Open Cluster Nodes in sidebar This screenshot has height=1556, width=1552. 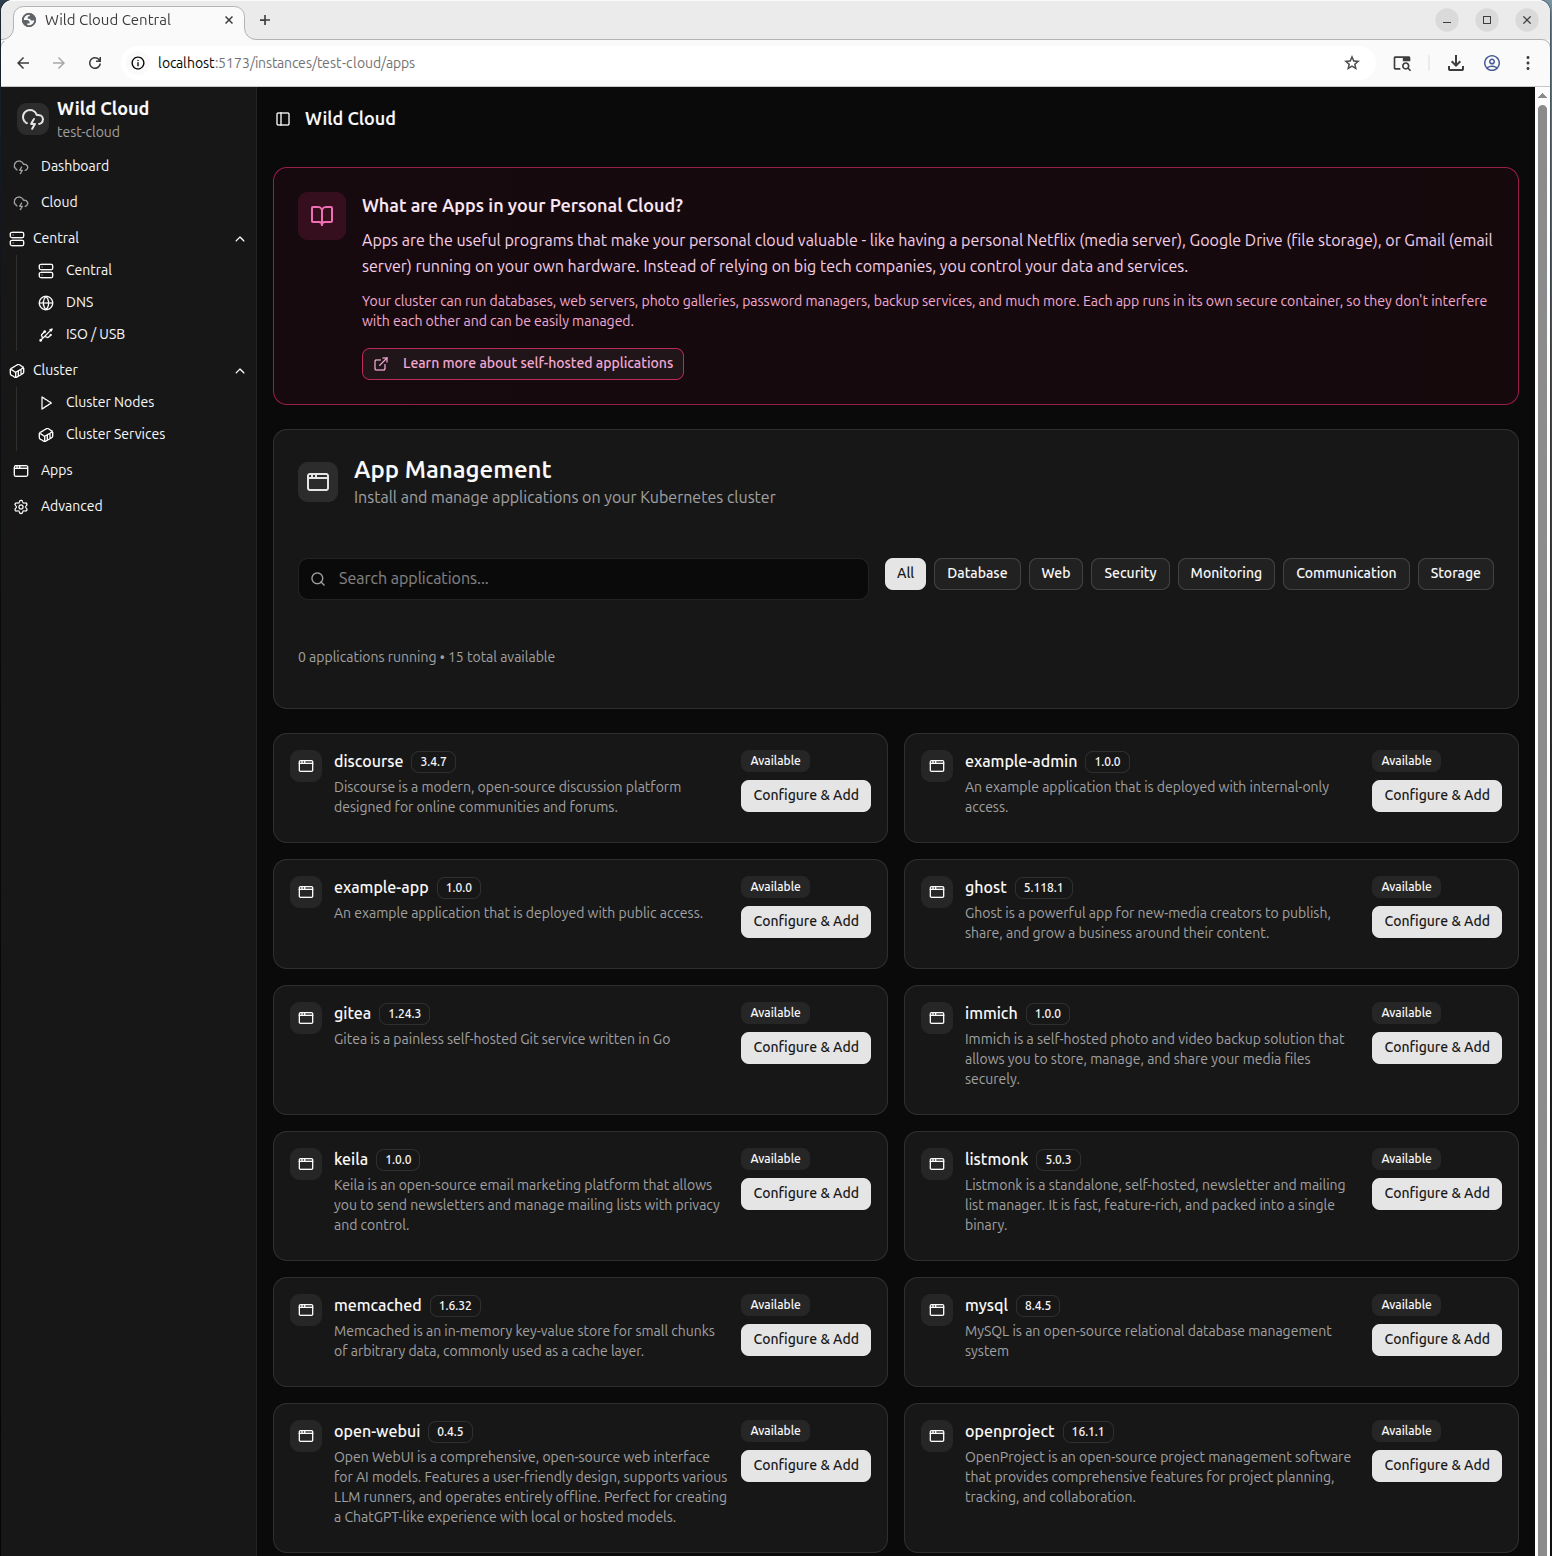(x=110, y=402)
